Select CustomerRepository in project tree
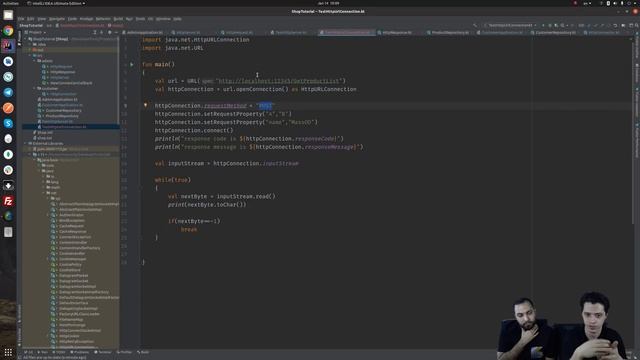The width and height of the screenshot is (640, 360). tap(63, 110)
